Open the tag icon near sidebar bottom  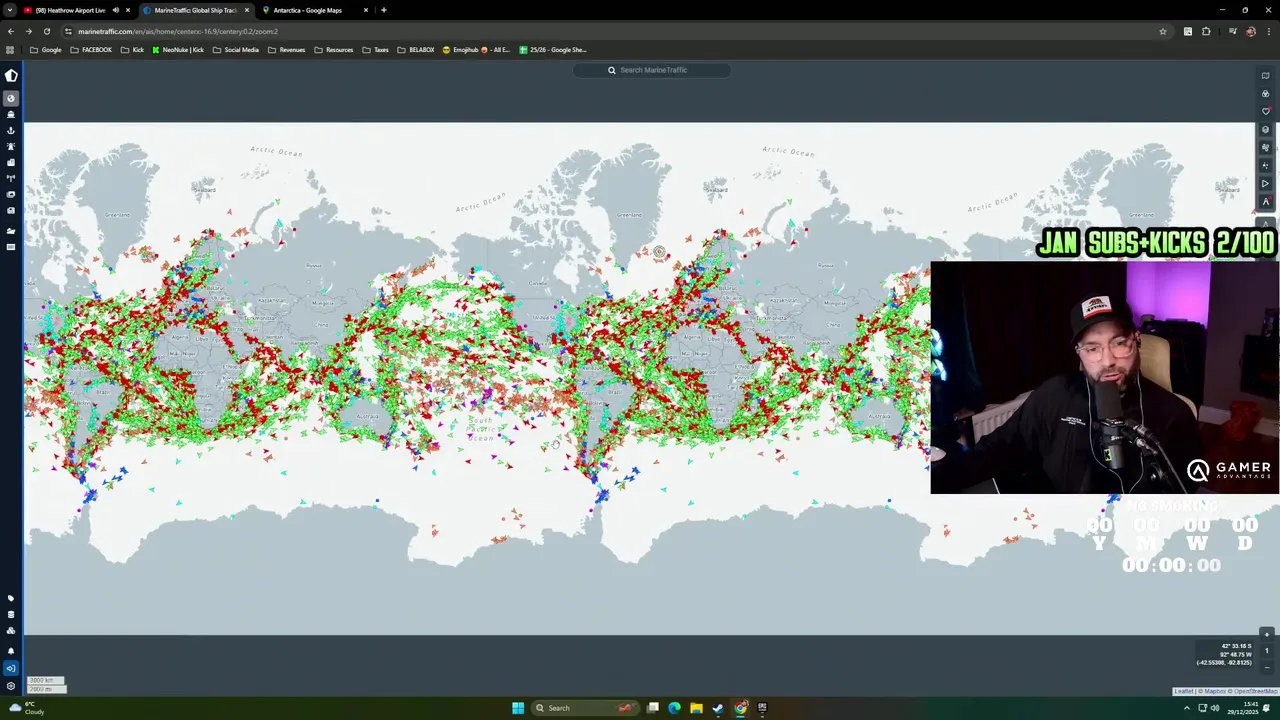(x=11, y=598)
